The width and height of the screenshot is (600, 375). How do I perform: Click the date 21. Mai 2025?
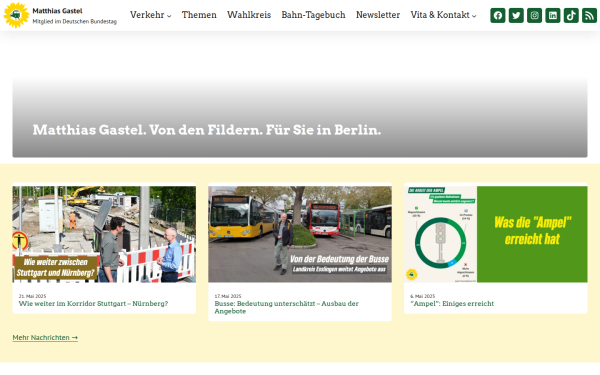click(x=32, y=296)
